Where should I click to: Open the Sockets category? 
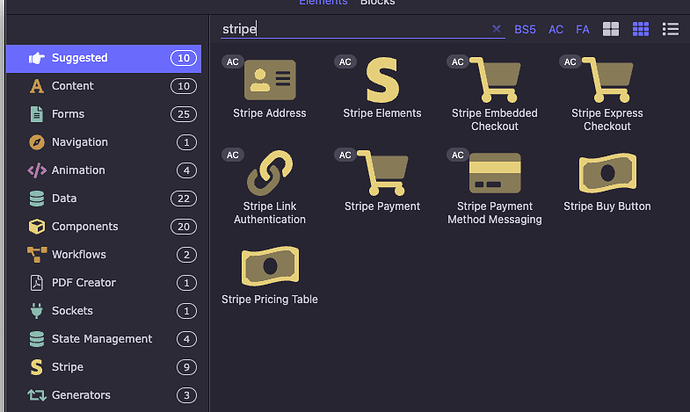pos(103,311)
